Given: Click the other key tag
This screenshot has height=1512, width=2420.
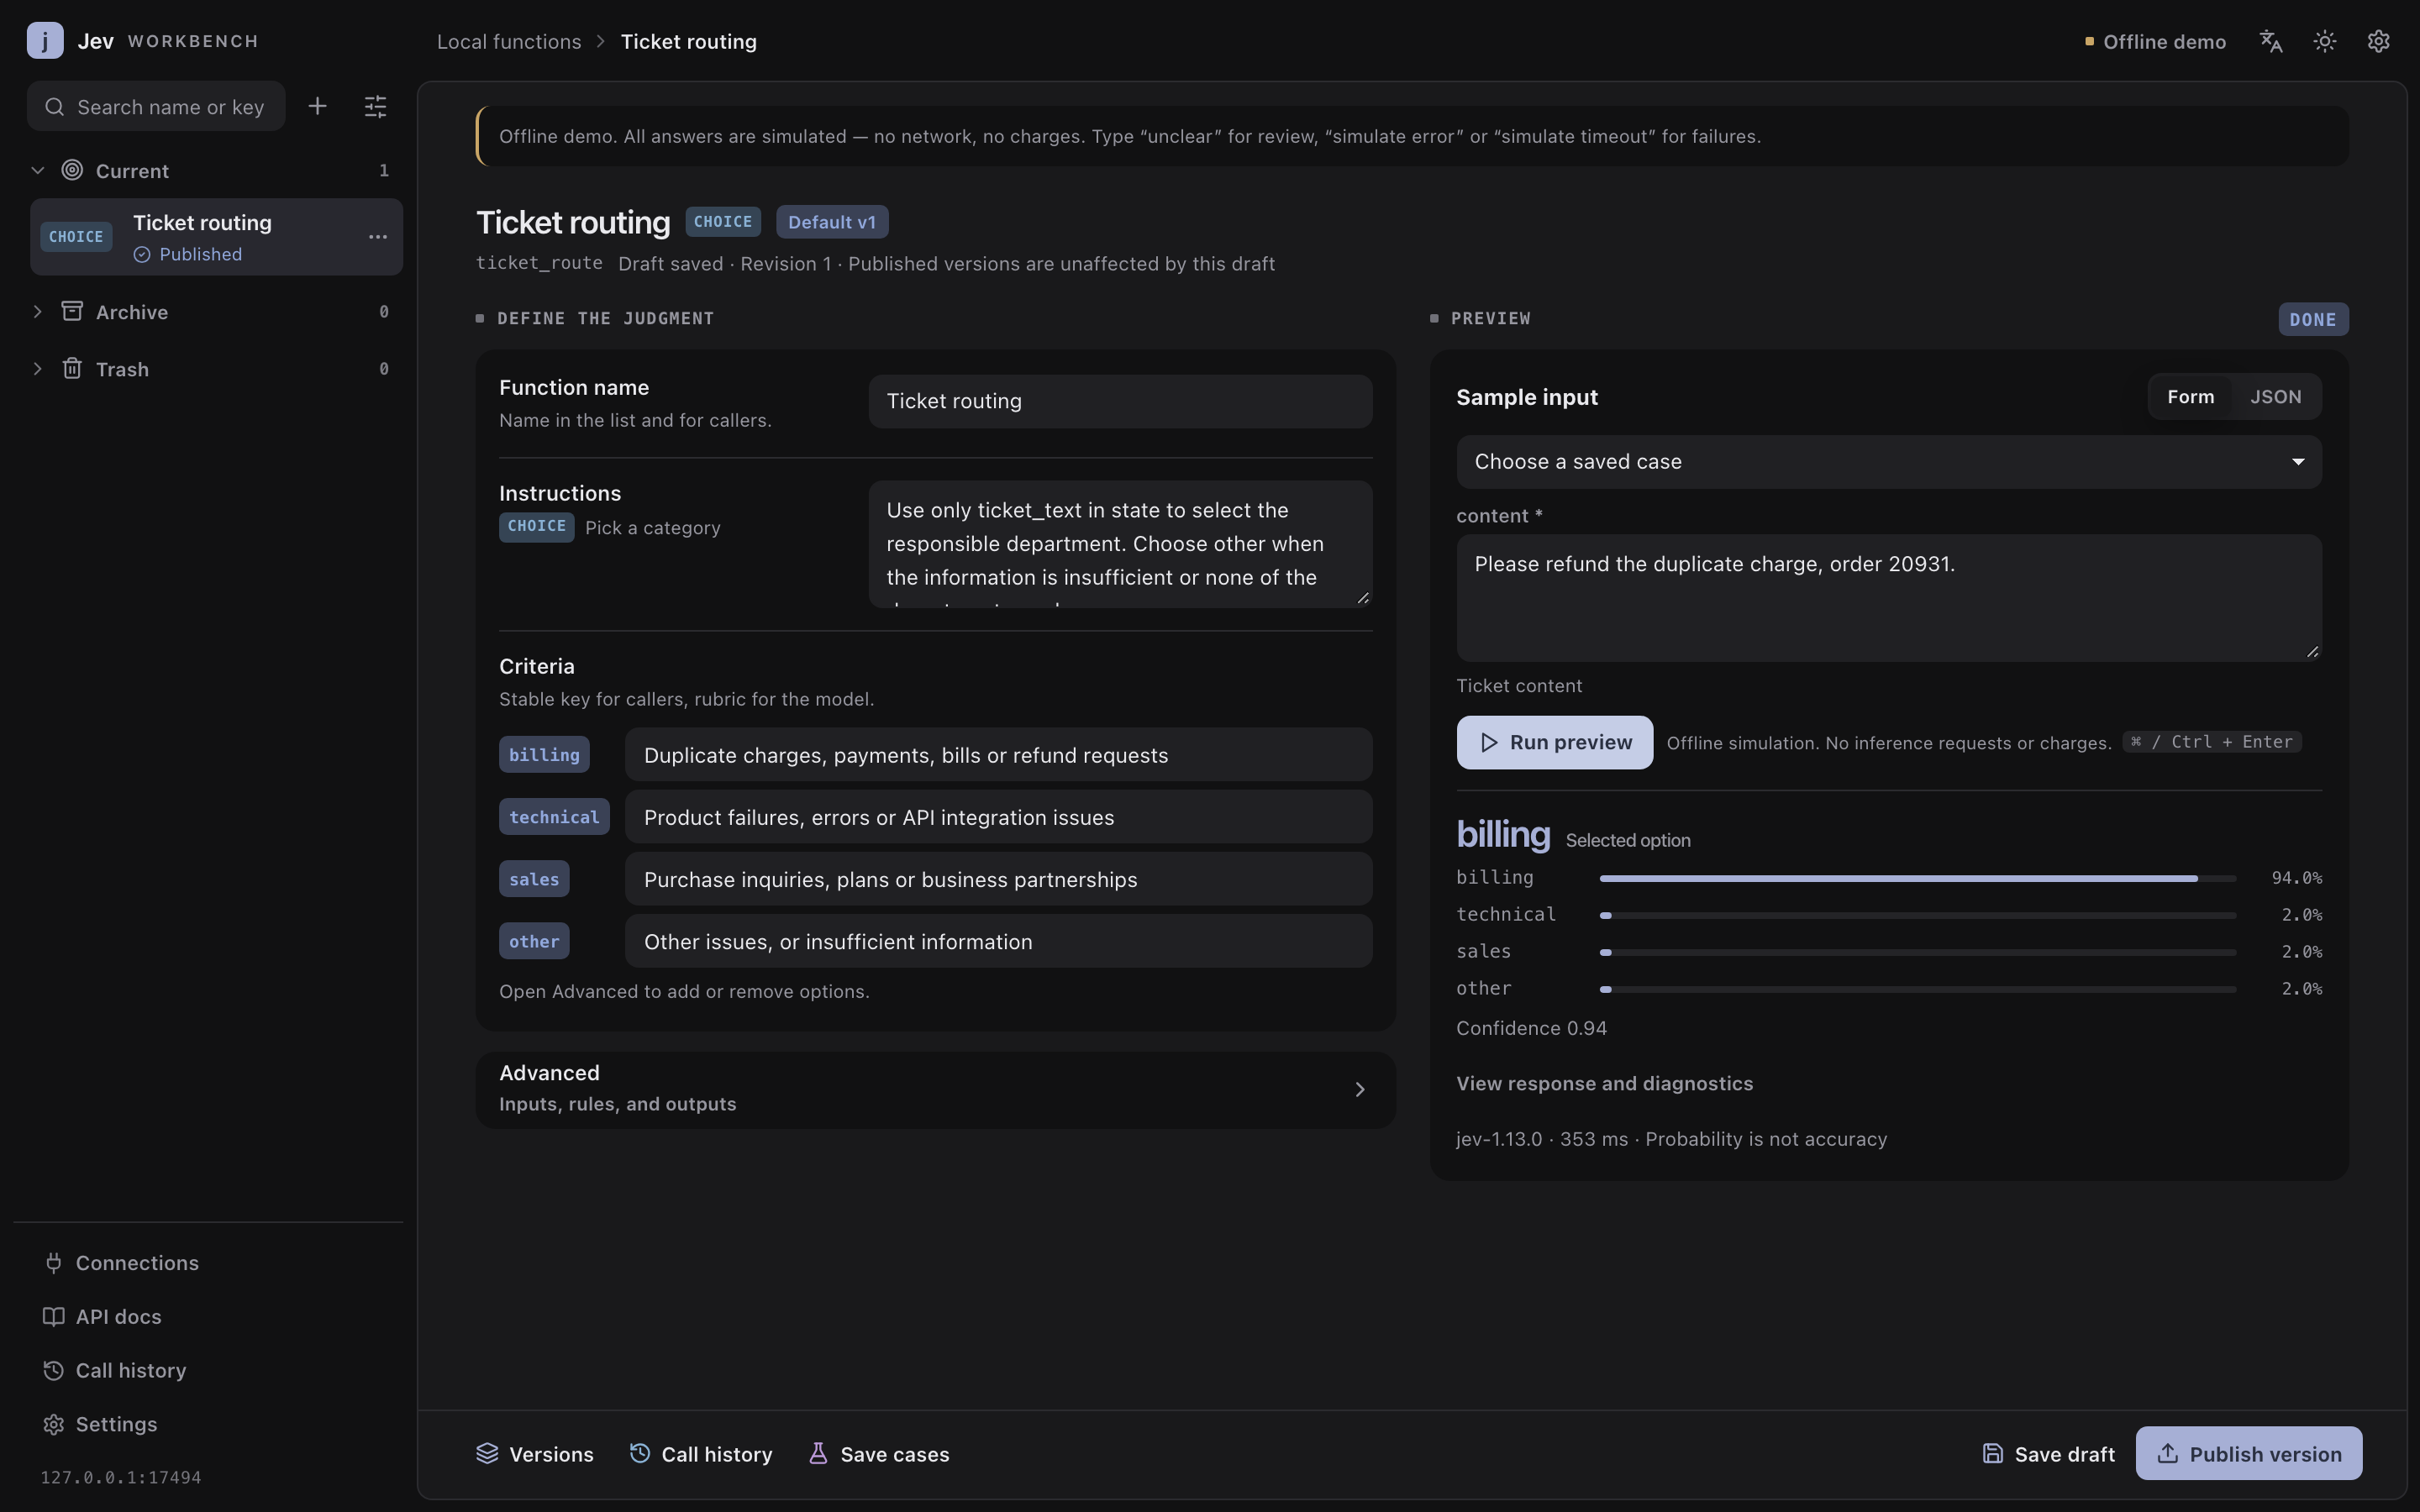Looking at the screenshot, I should coord(534,941).
